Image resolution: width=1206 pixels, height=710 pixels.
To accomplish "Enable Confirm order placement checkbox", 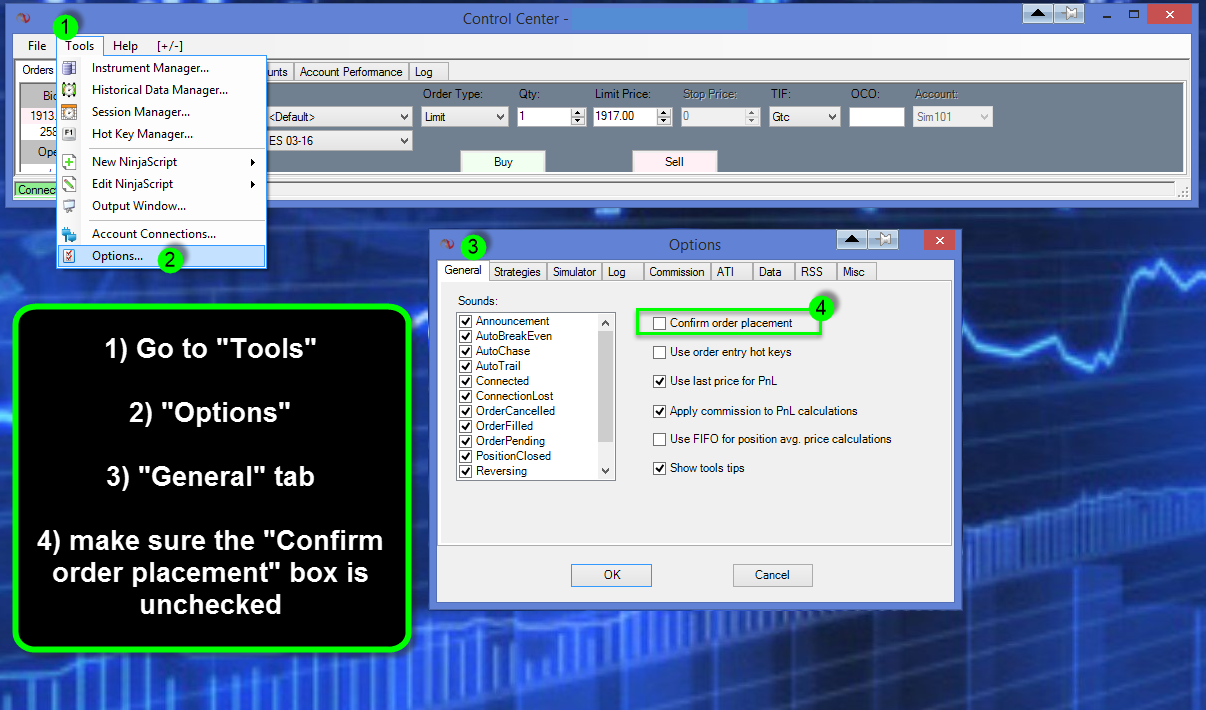I will pyautogui.click(x=659, y=323).
